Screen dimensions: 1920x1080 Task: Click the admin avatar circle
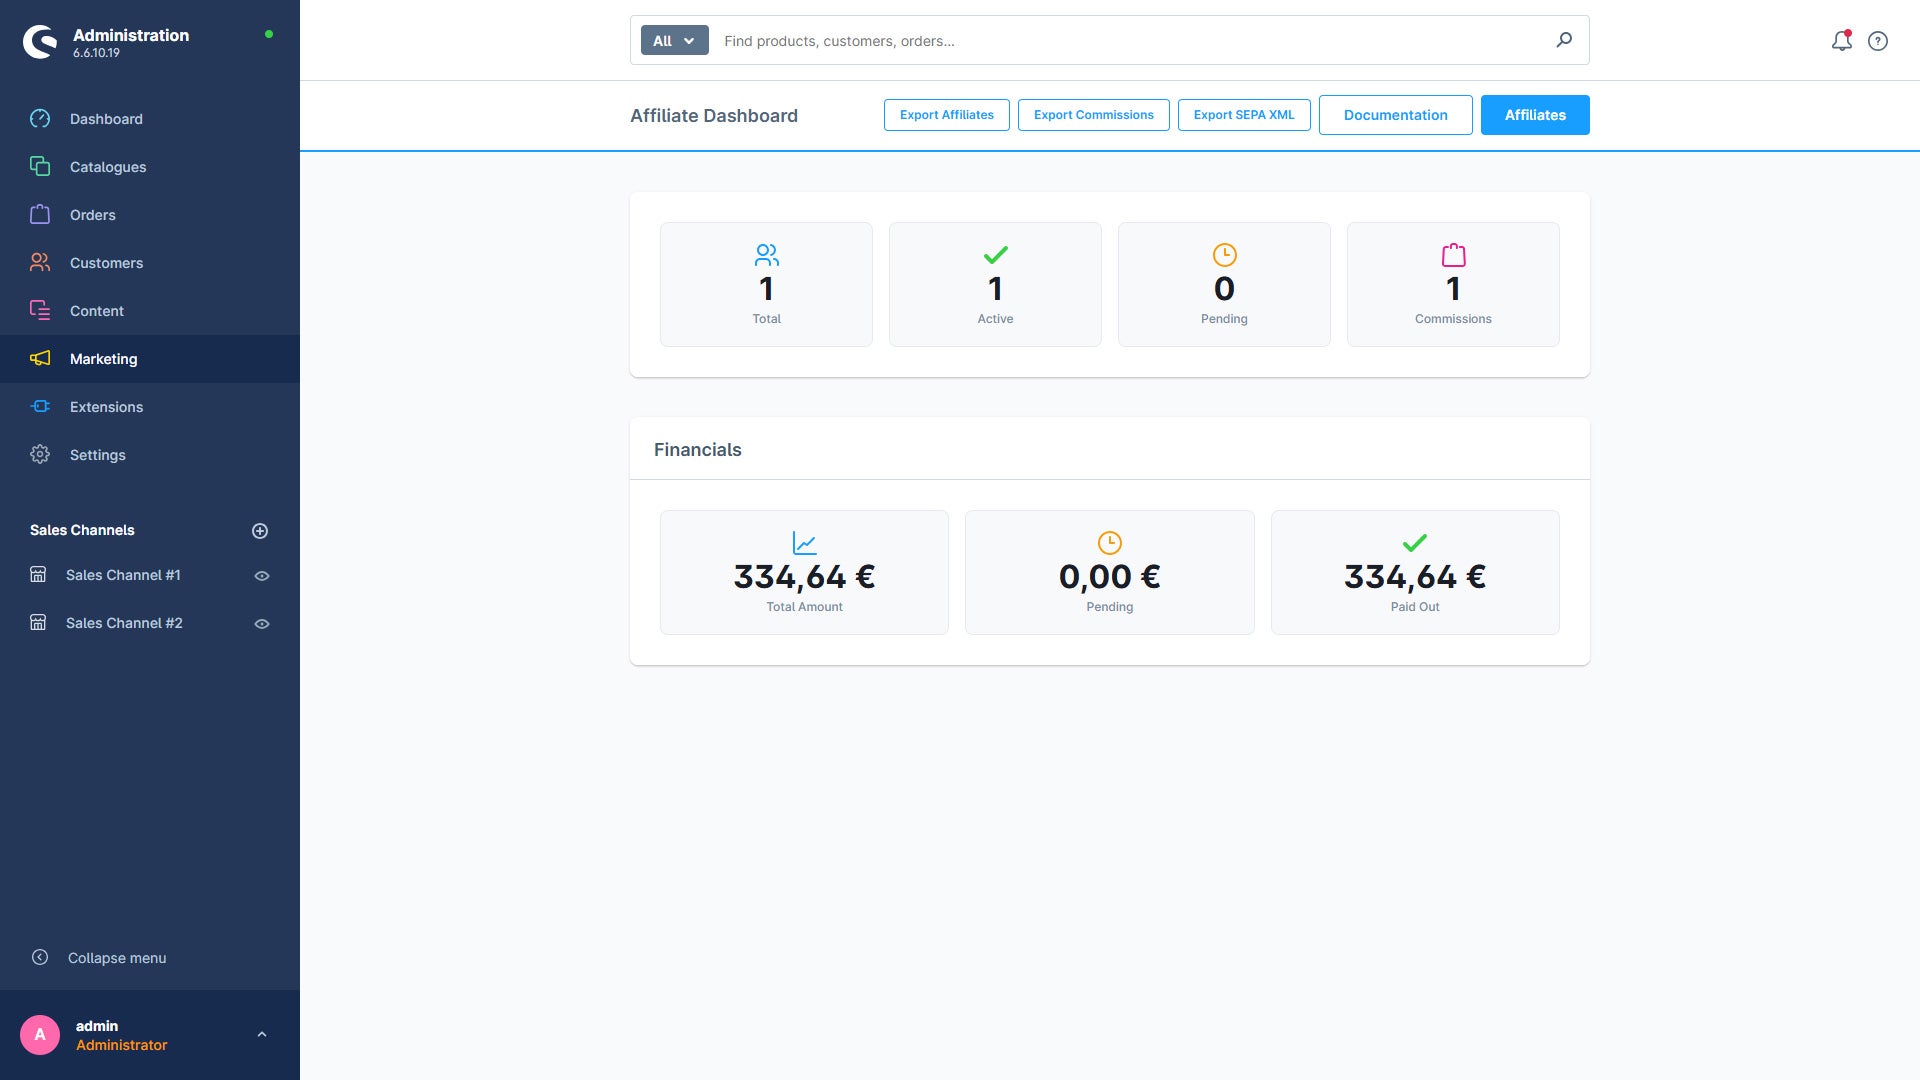(x=40, y=1035)
